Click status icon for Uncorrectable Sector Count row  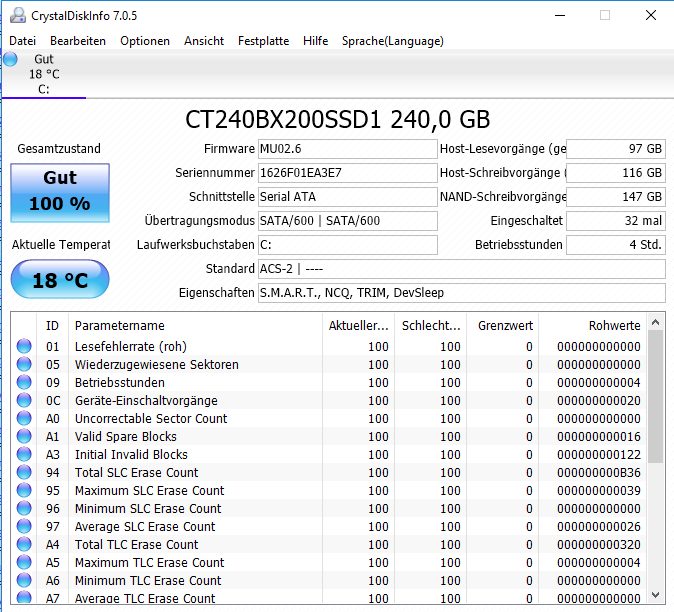click(x=24, y=419)
